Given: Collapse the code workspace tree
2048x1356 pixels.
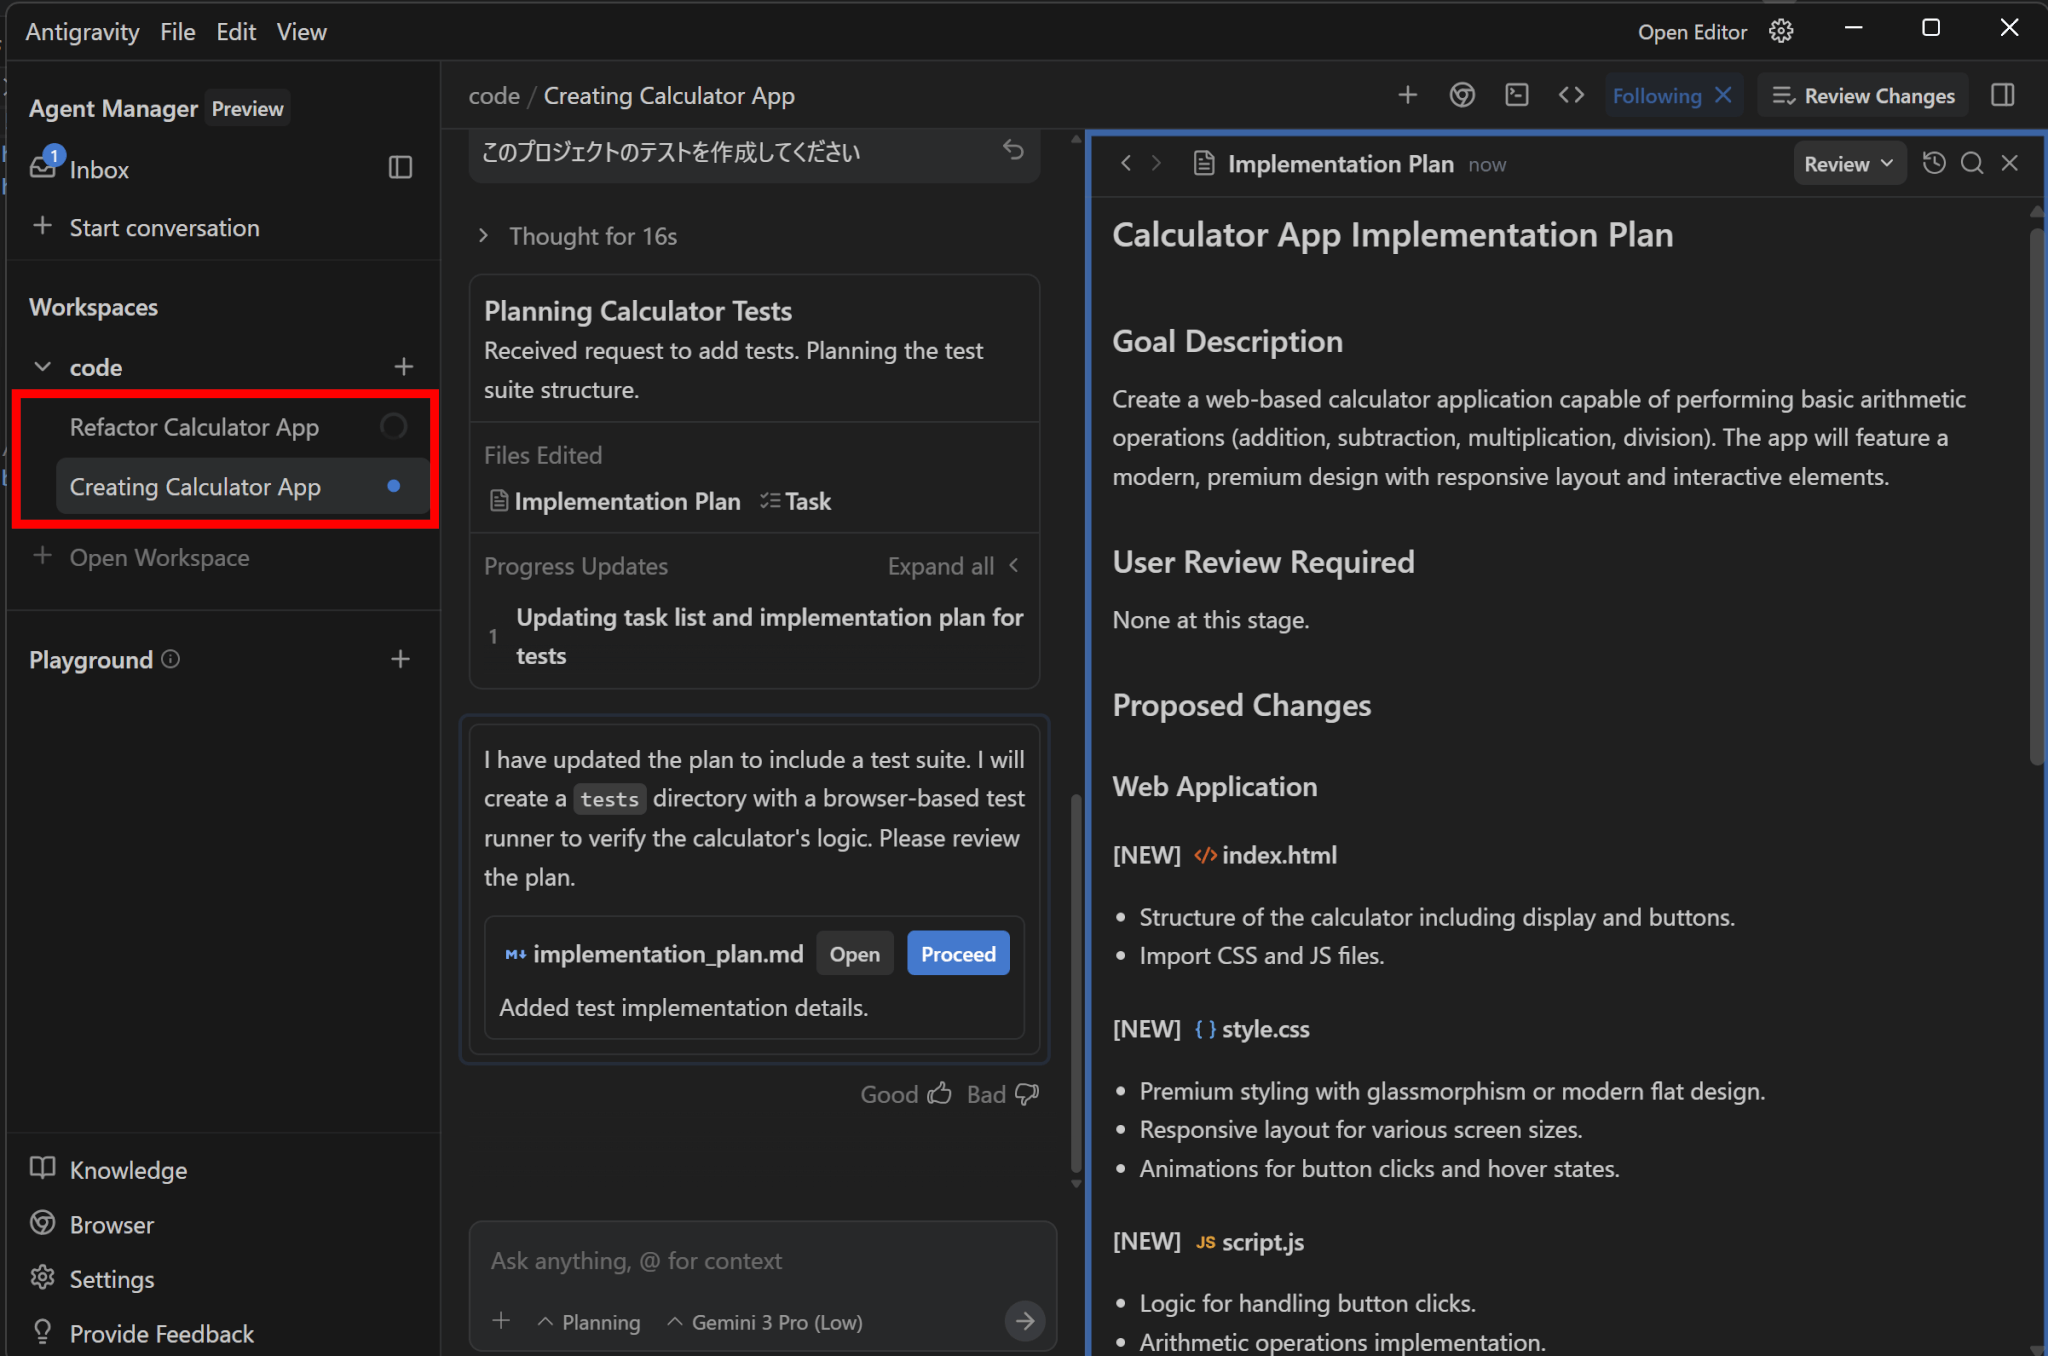Looking at the screenshot, I should click(x=43, y=367).
